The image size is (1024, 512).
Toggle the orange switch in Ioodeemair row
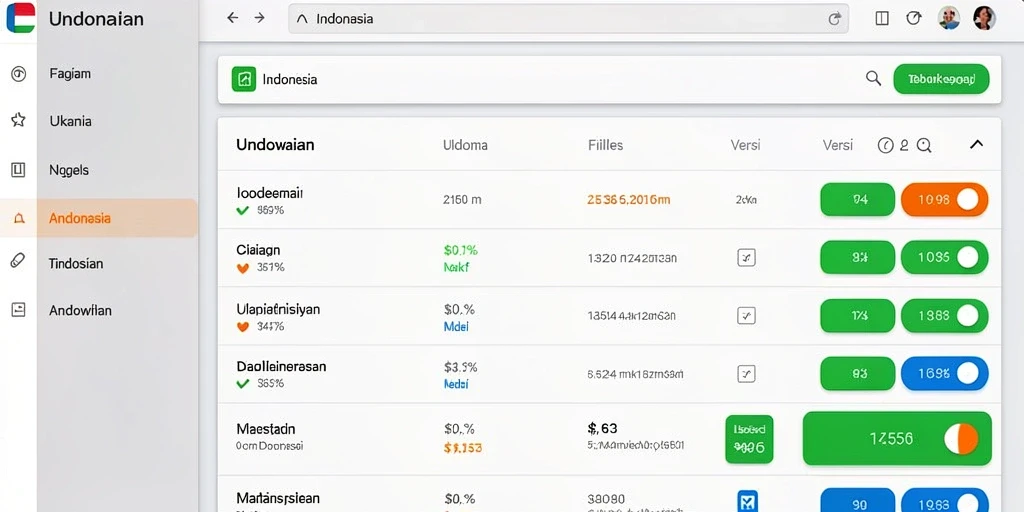pyautogui.click(x=944, y=200)
